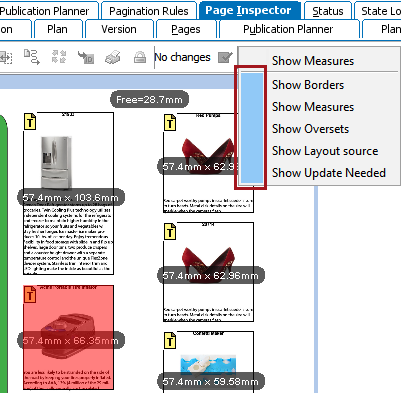Select the Version tab
The width and height of the screenshot is (401, 393).
click(119, 29)
